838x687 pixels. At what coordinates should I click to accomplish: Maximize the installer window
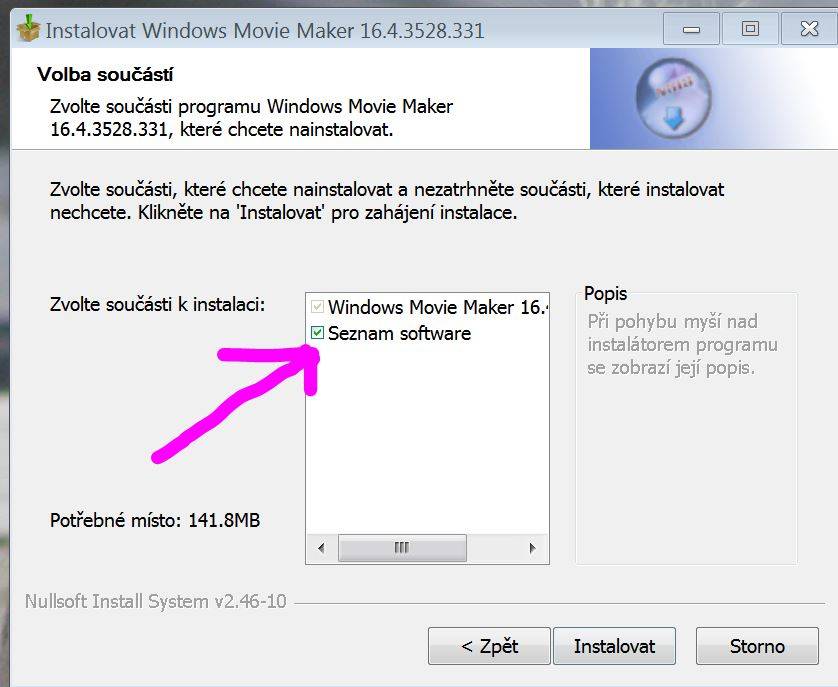pyautogui.click(x=750, y=29)
